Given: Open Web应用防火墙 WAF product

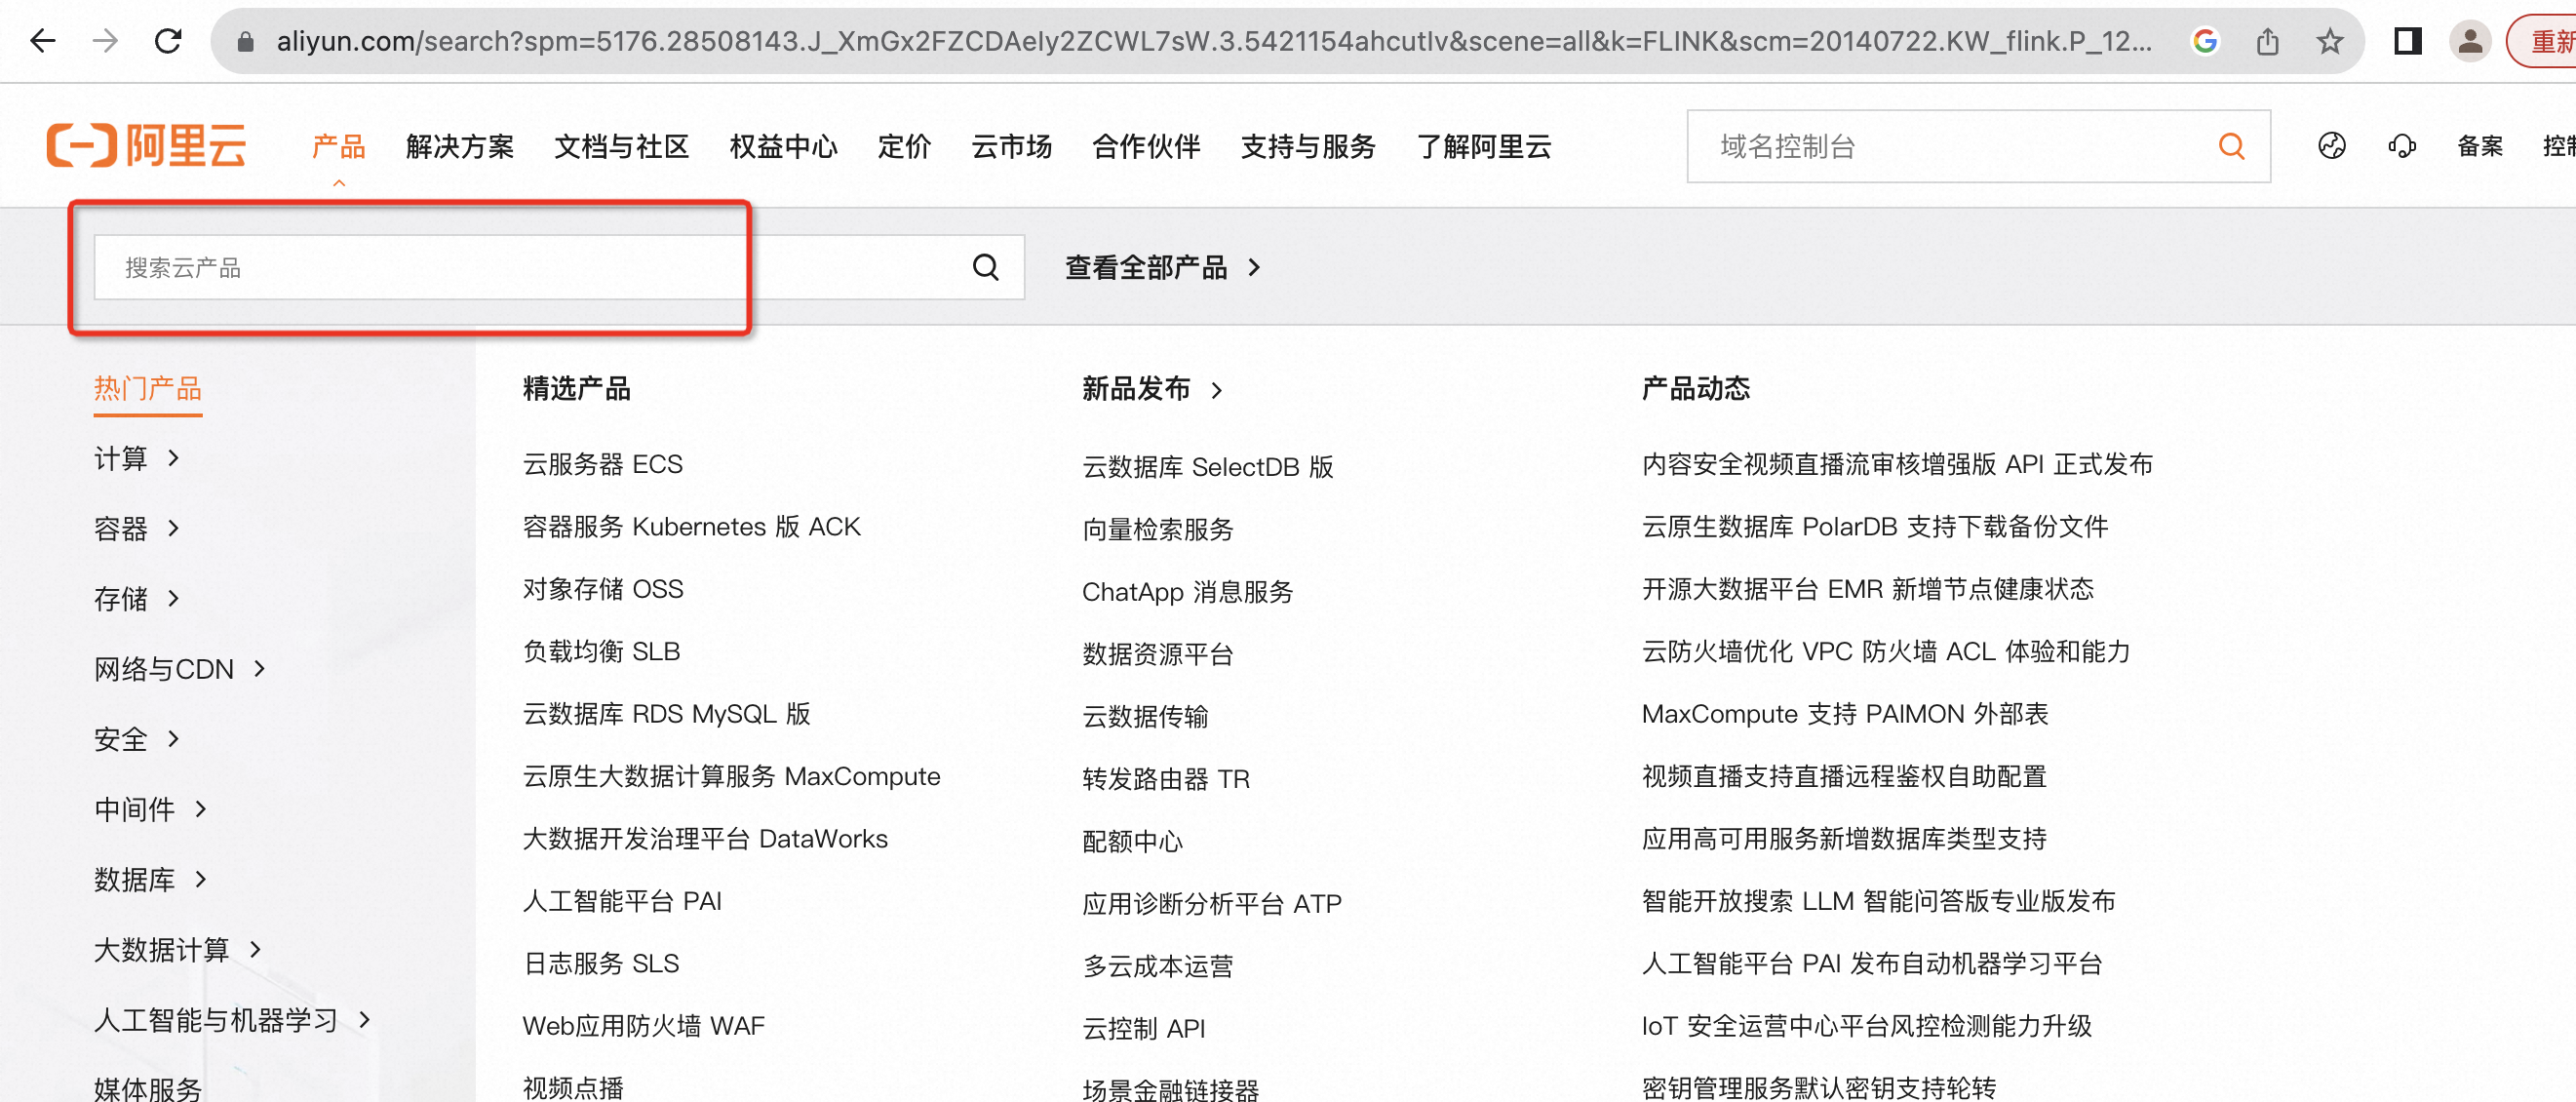Looking at the screenshot, I should [x=643, y=1025].
